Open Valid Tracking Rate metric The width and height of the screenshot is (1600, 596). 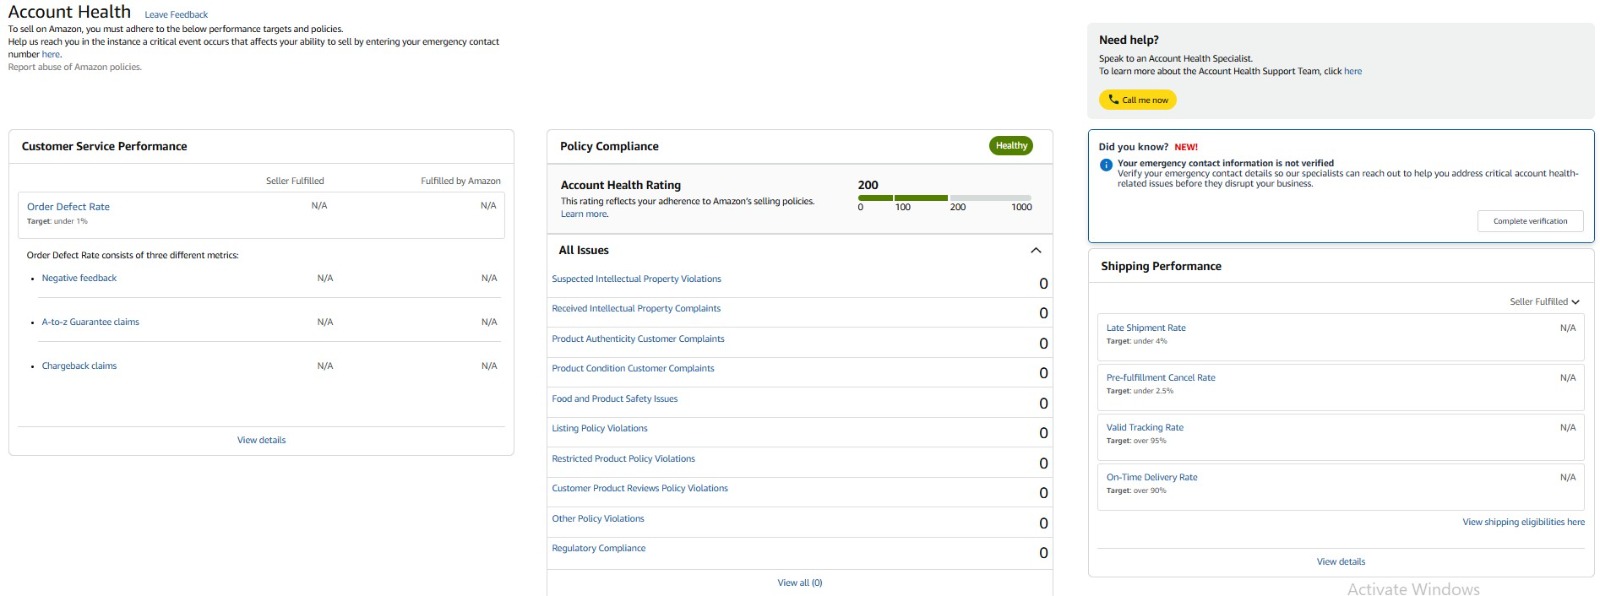[1145, 427]
